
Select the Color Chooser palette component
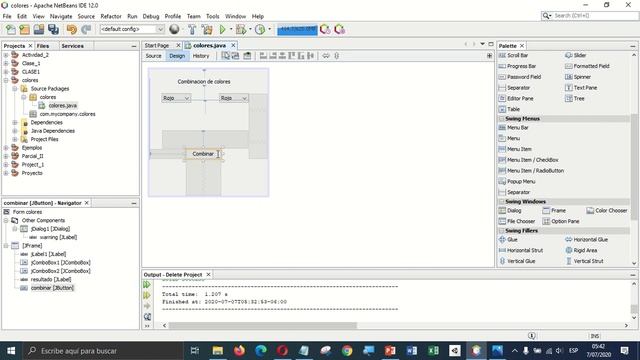(607, 211)
